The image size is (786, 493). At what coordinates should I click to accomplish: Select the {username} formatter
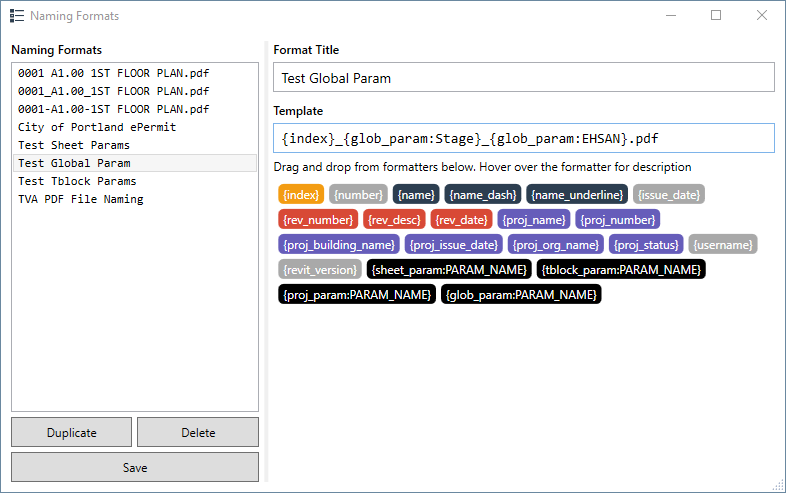tap(723, 245)
